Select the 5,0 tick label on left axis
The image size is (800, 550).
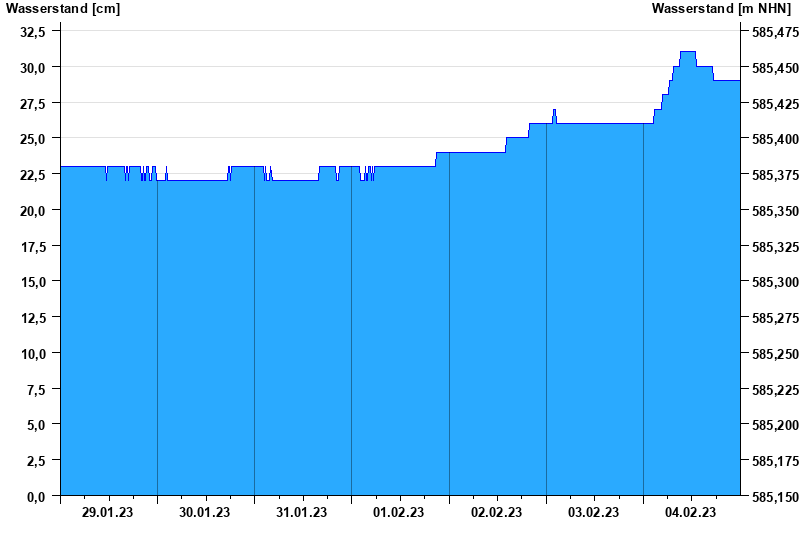tap(36, 424)
